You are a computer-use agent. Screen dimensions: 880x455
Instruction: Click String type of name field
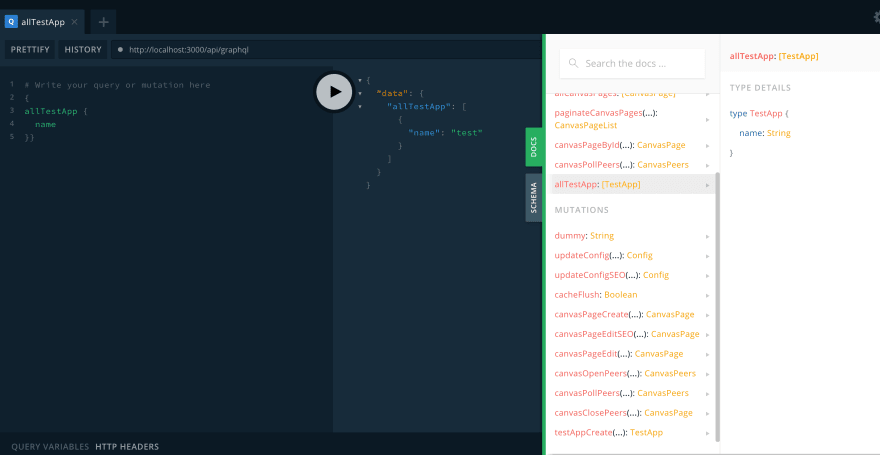(x=778, y=133)
